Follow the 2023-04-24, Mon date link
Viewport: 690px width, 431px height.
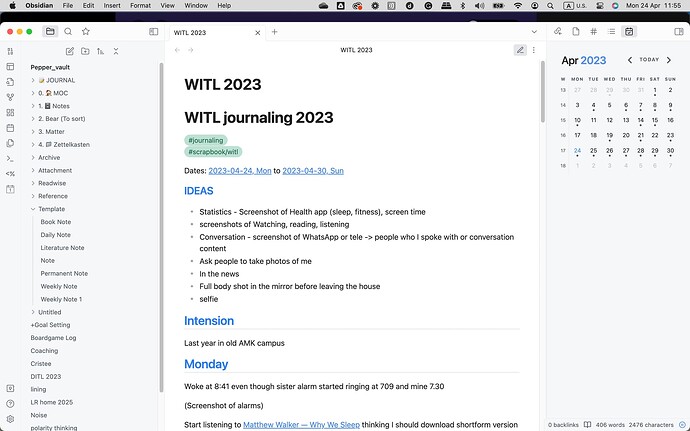tap(240, 171)
